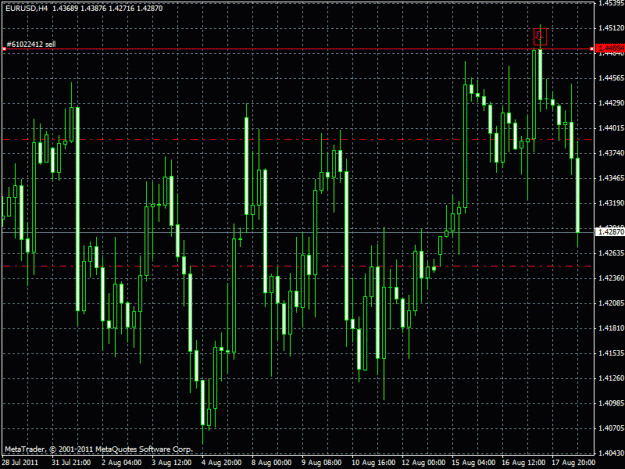
Task: Click the 8 Aug 00:00 time label
Action: 271,463
